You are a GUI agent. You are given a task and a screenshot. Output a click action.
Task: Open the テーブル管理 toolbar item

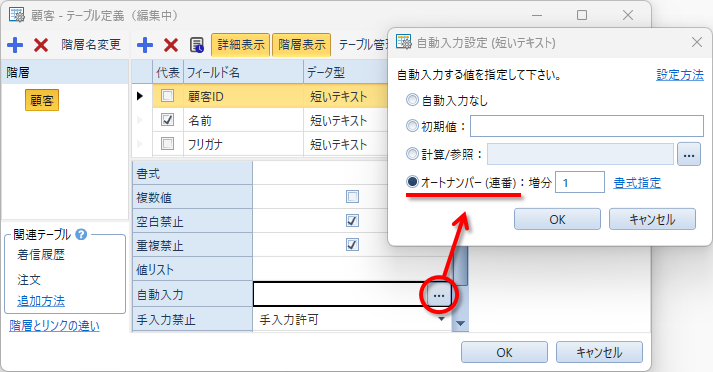pyautogui.click(x=362, y=45)
